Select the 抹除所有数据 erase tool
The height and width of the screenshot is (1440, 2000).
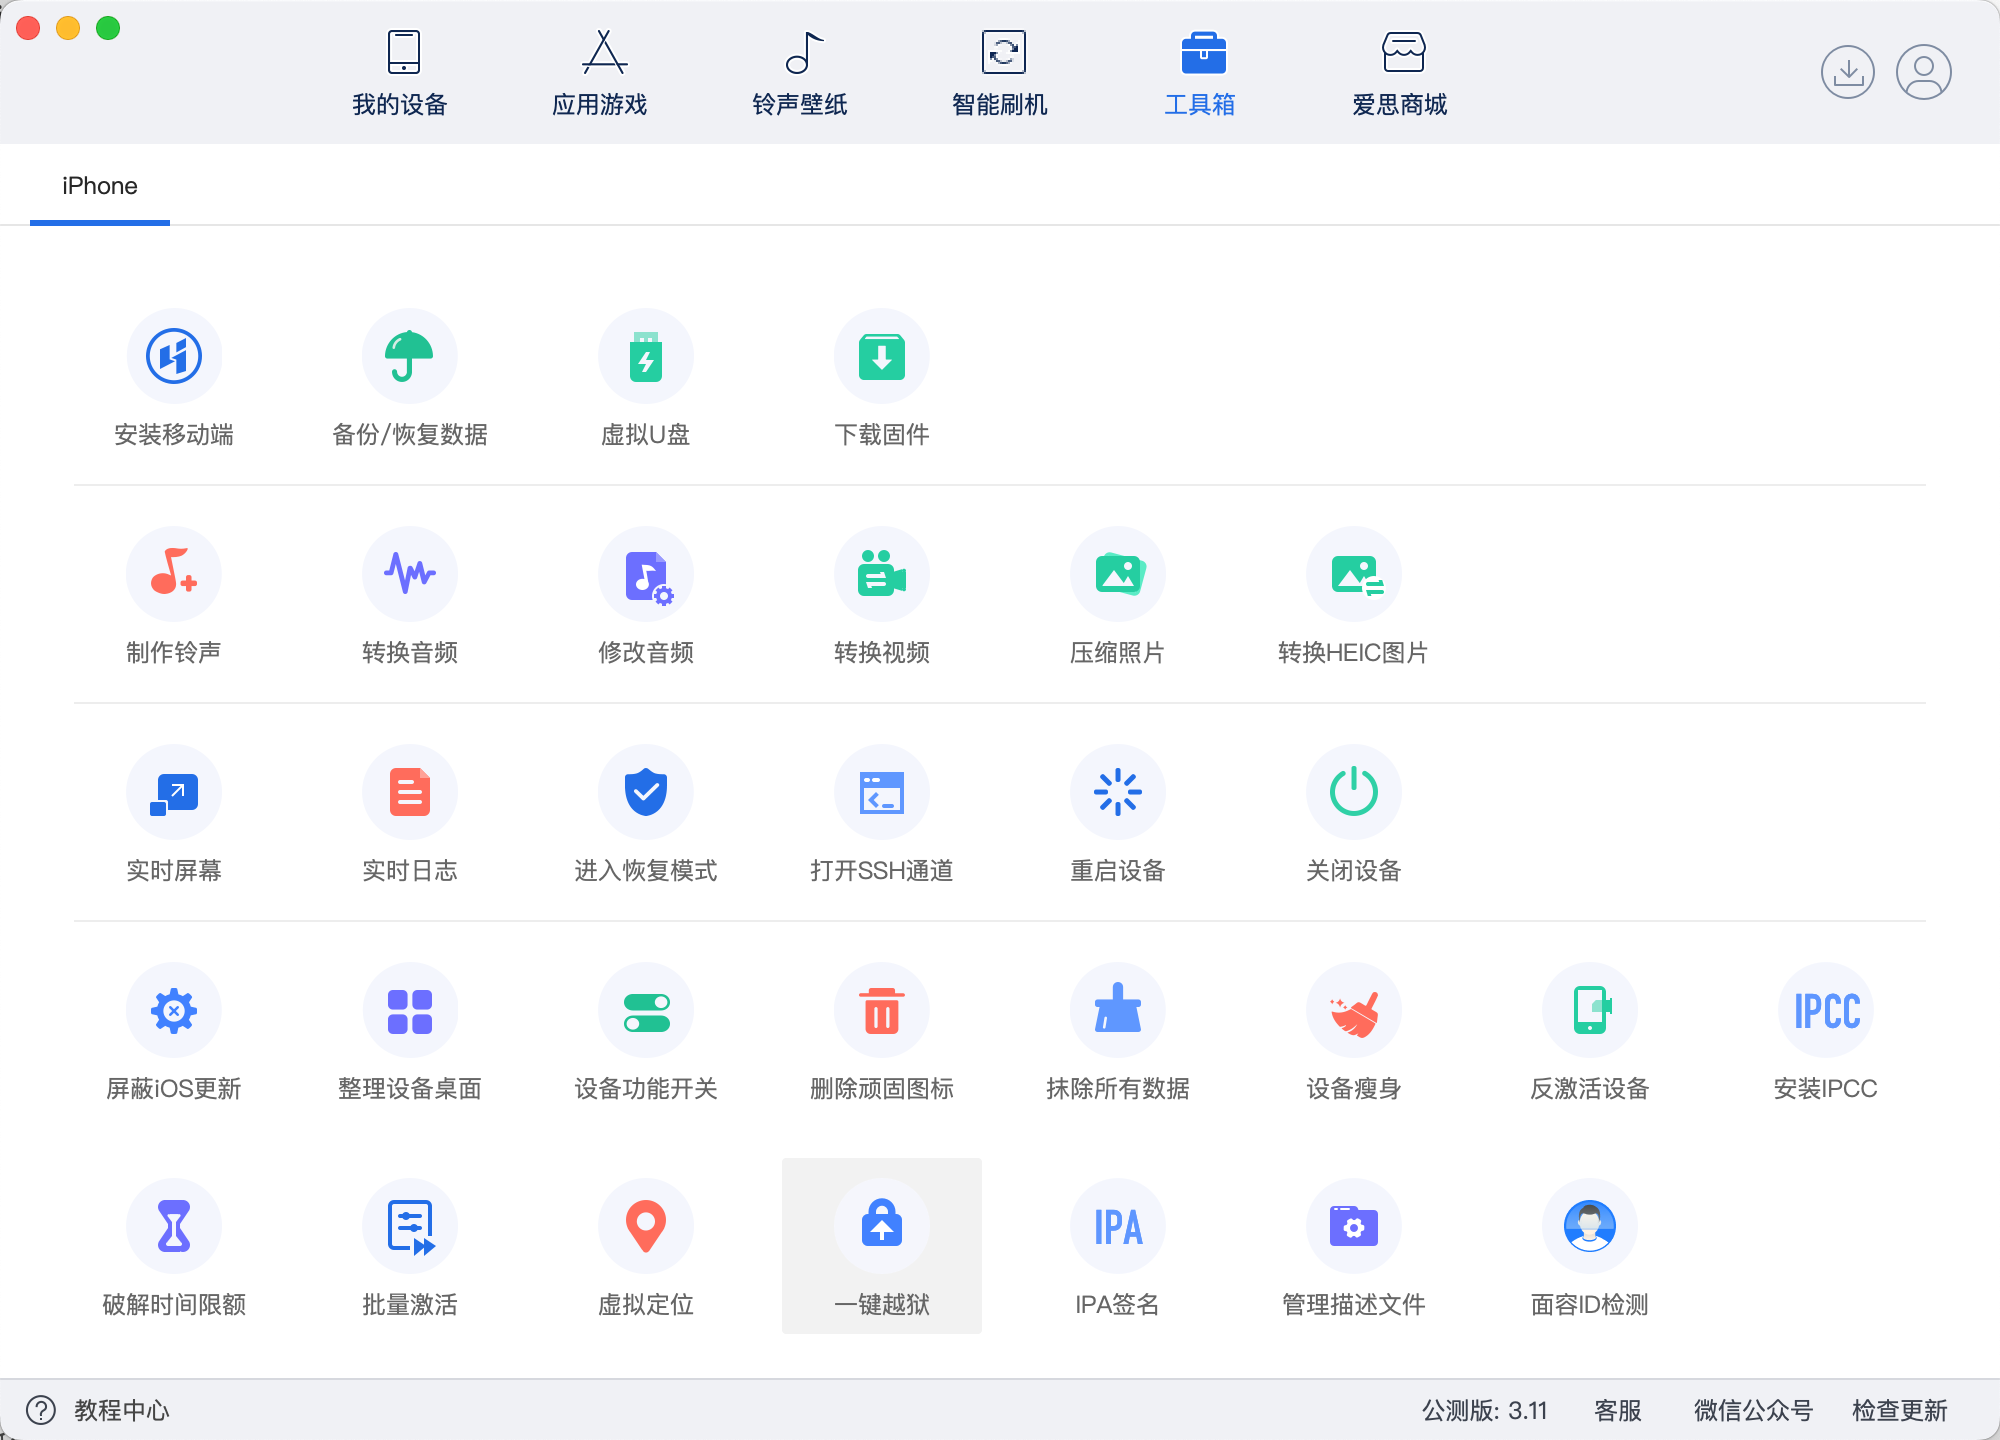[x=1118, y=1032]
